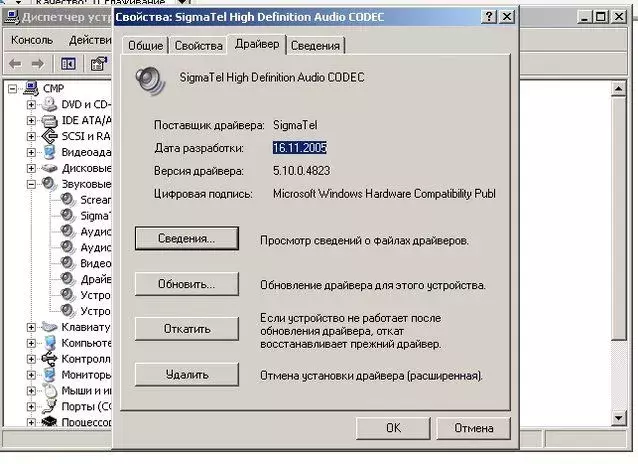Click the highlighted date 16.11.2005
The height and width of the screenshot is (464, 638).
(300, 148)
